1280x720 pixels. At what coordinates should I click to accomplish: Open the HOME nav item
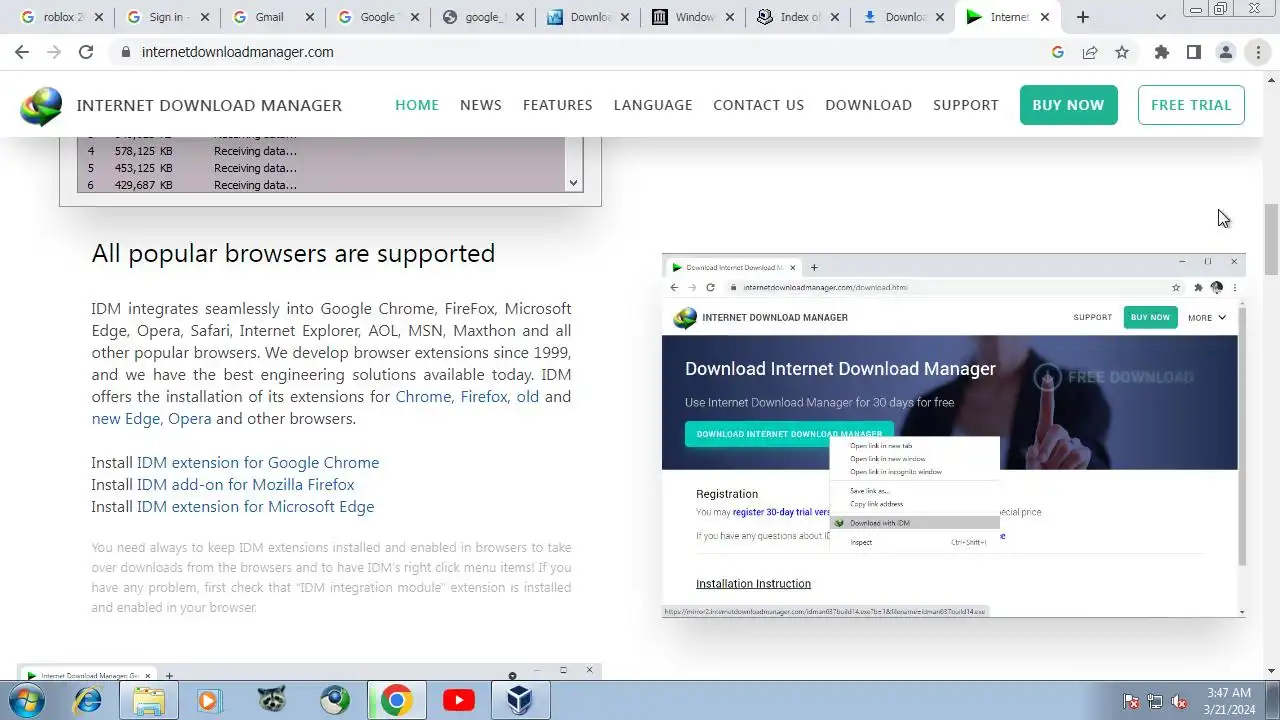click(x=417, y=105)
